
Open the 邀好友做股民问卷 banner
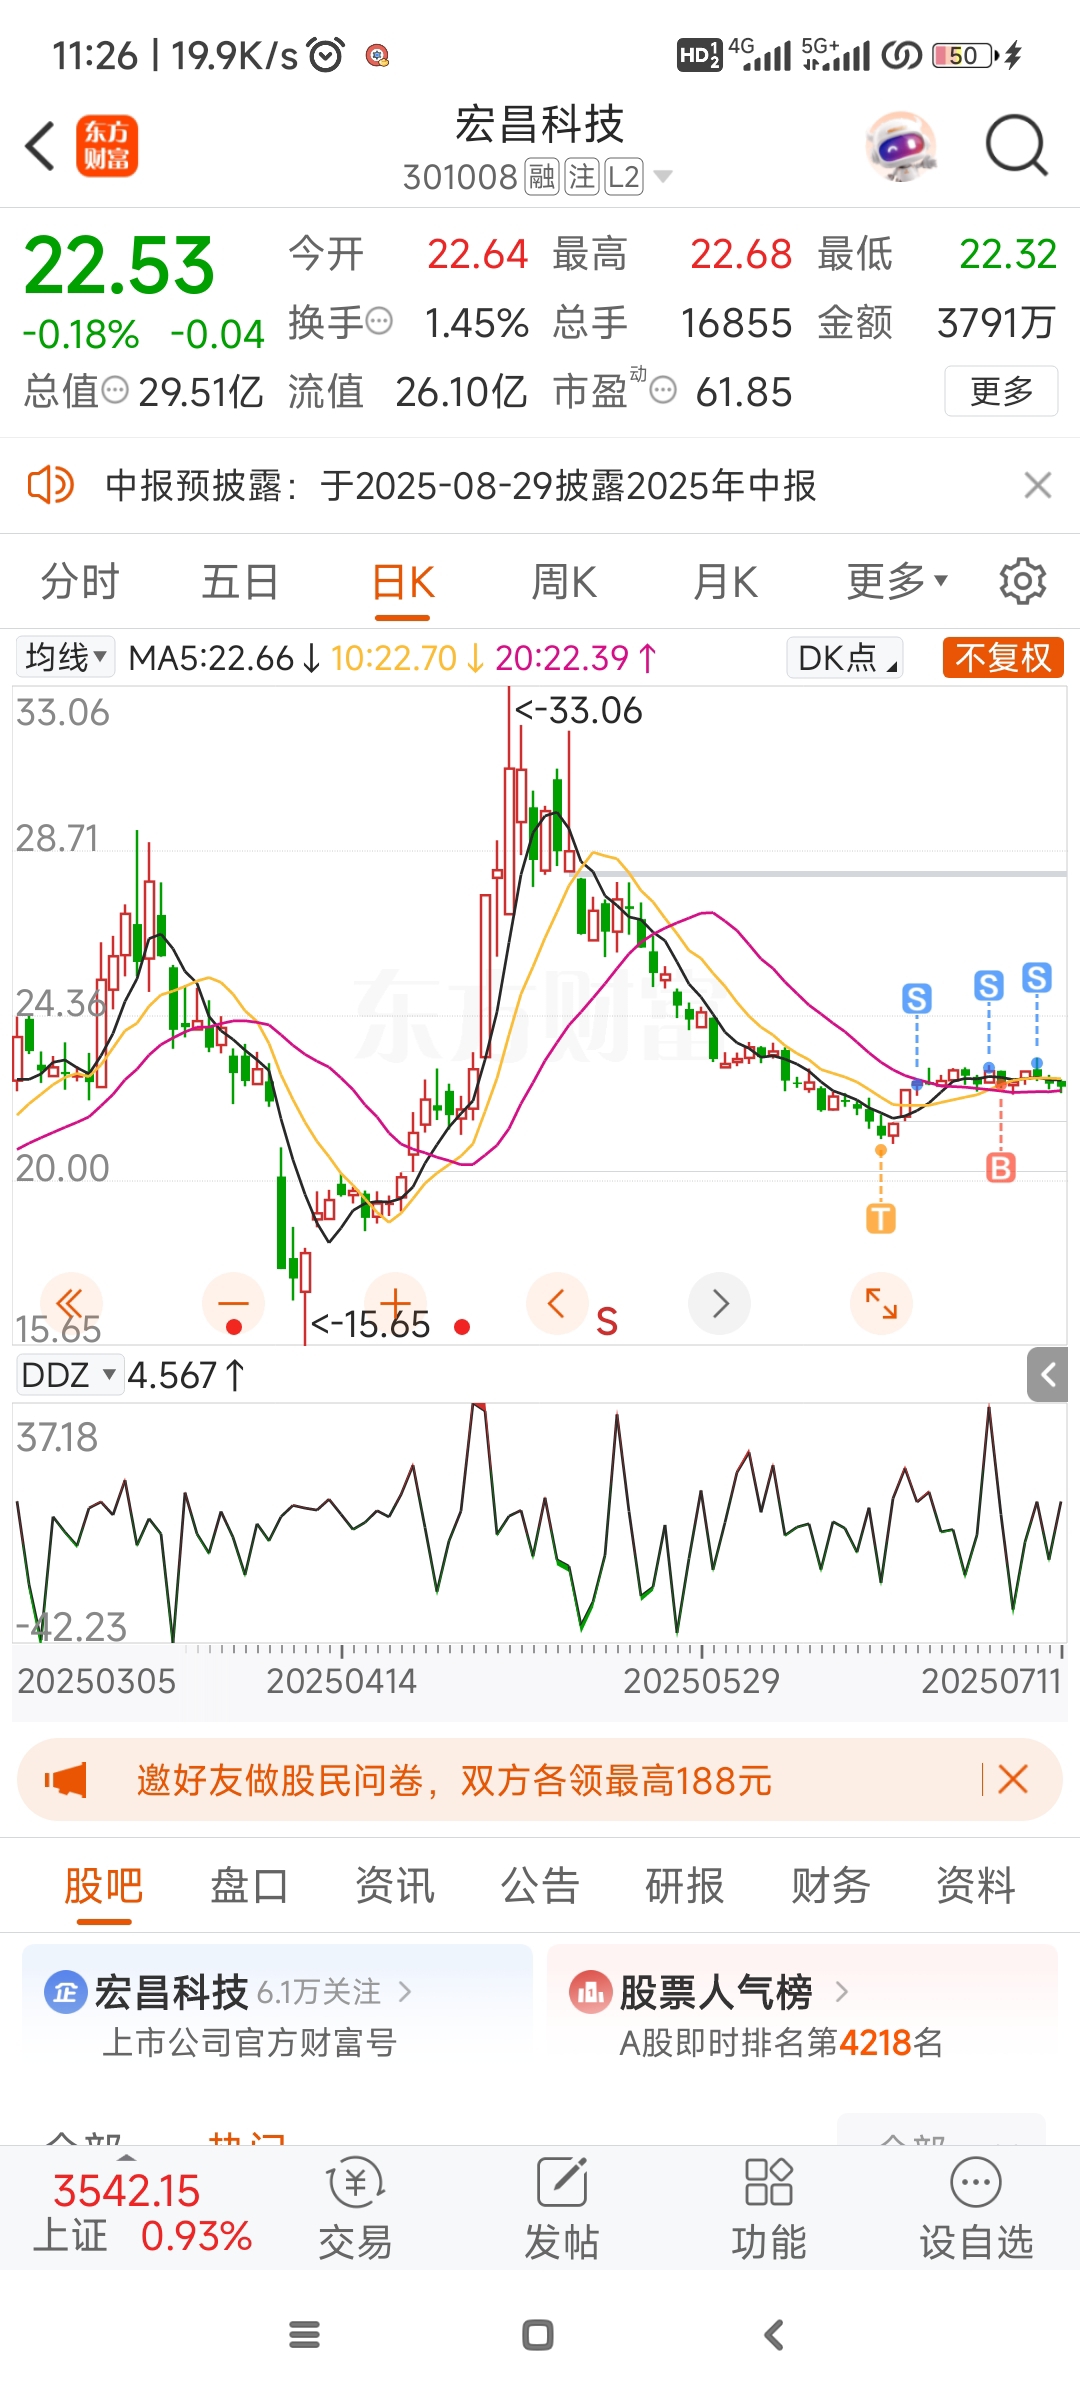[540, 1780]
